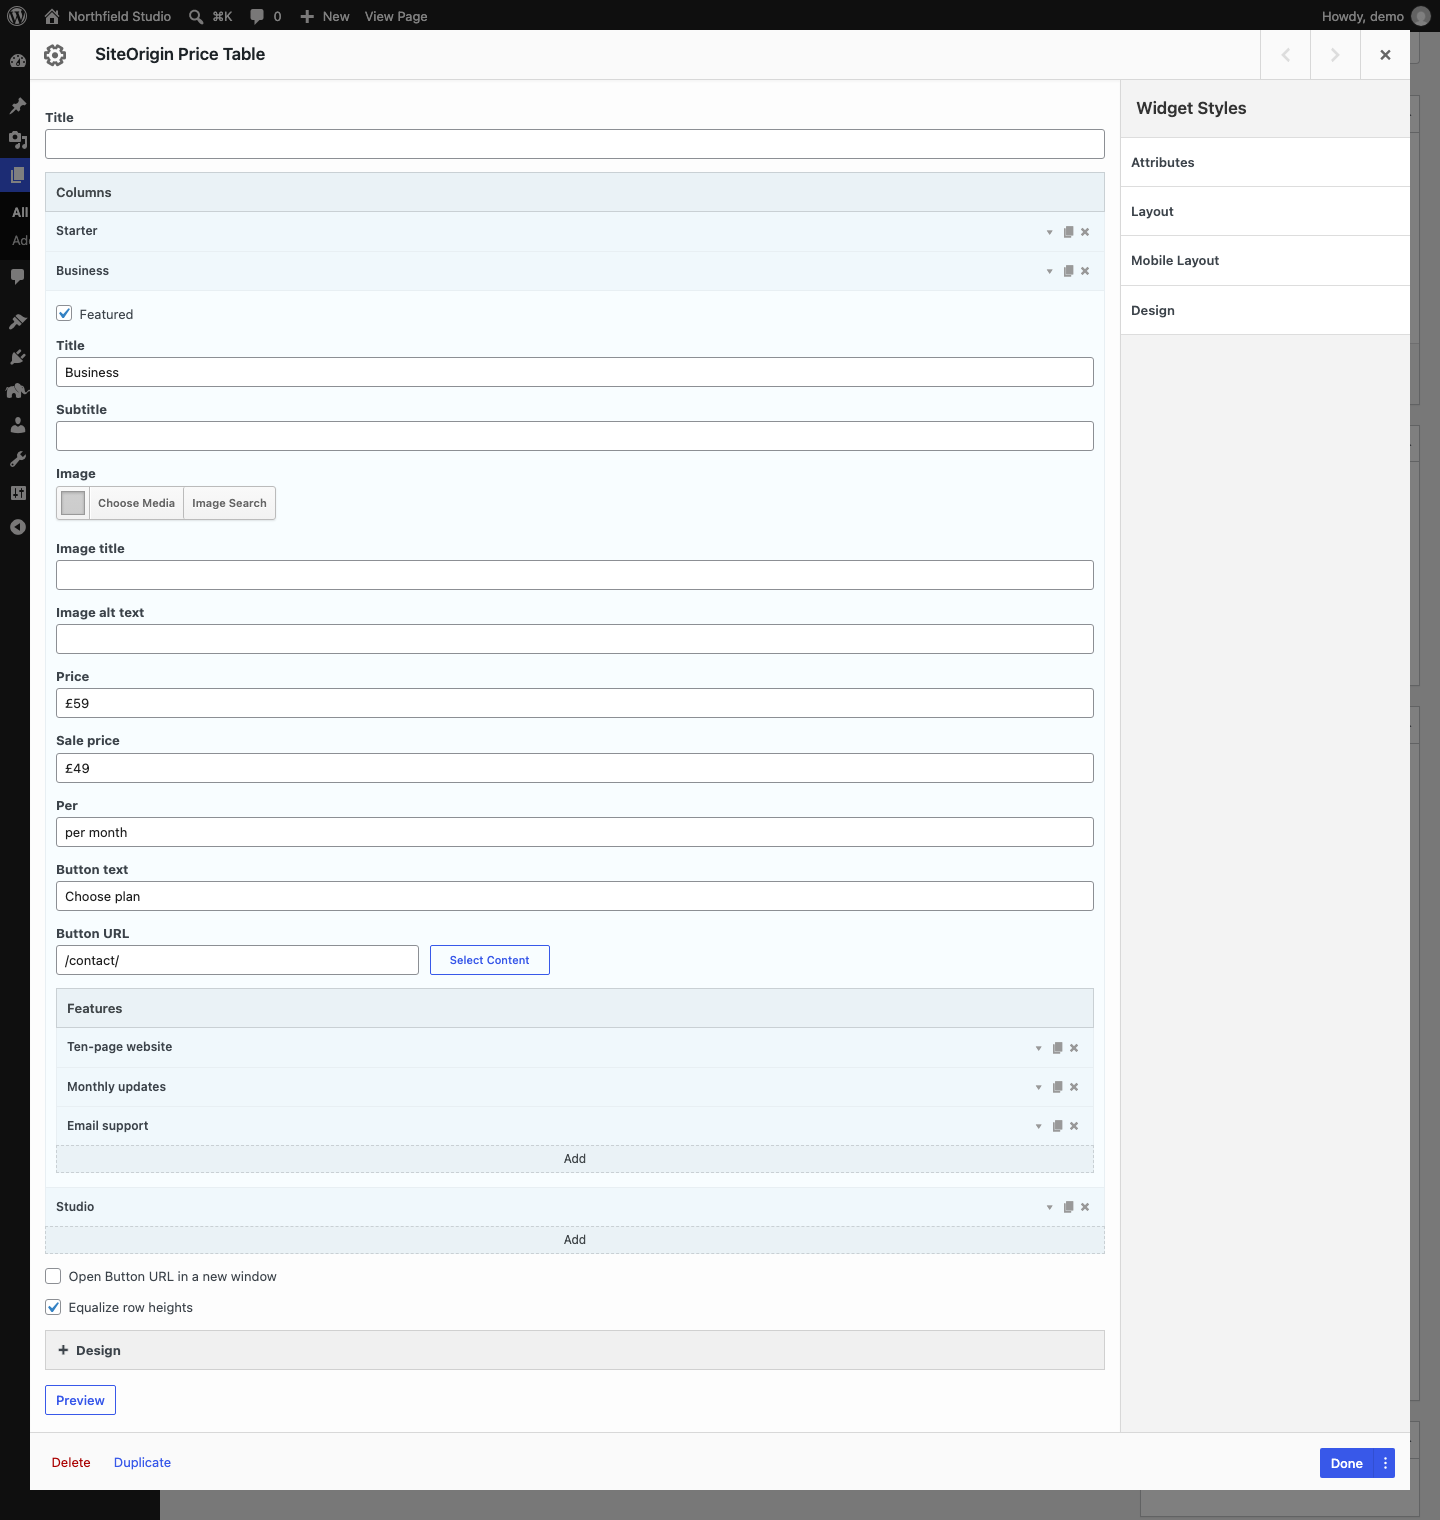Screen dimensions: 1440x1520
Task: Open the Users sidebar icon
Action: click(17, 425)
